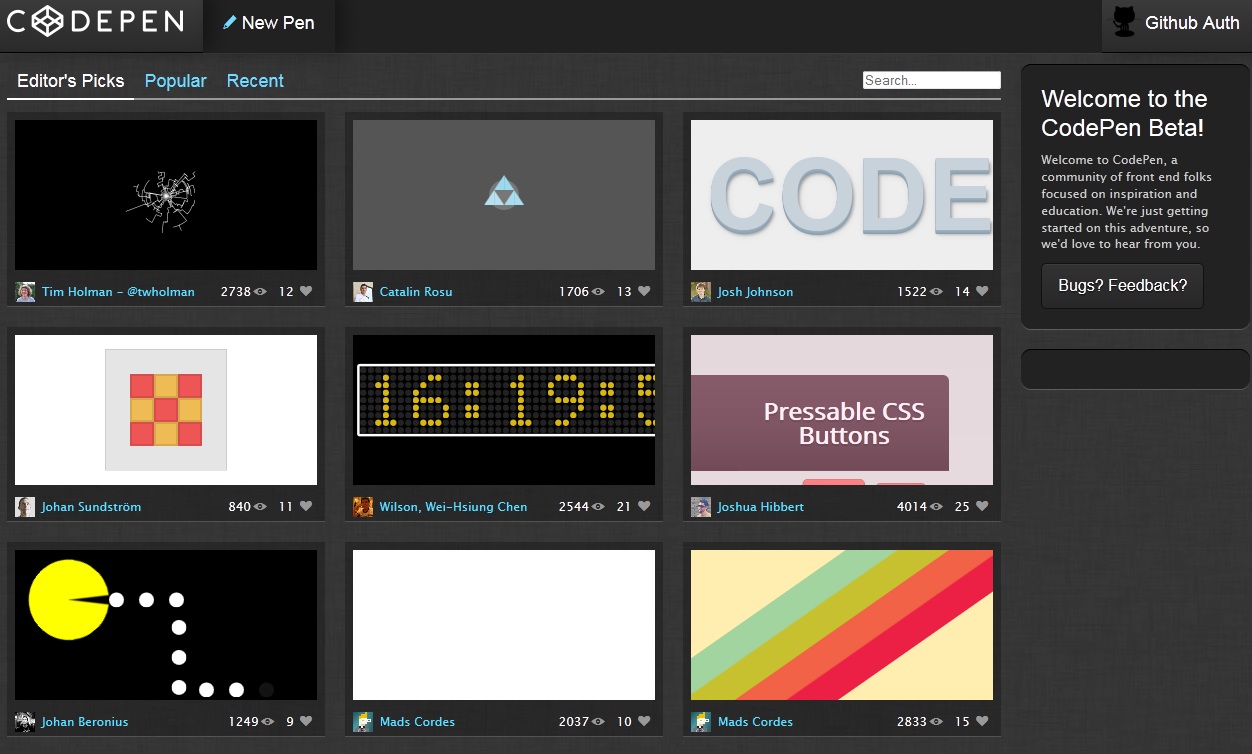This screenshot has width=1252, height=754.
Task: Open the 3D CODE text pen thumbnail
Action: pyautogui.click(x=842, y=195)
